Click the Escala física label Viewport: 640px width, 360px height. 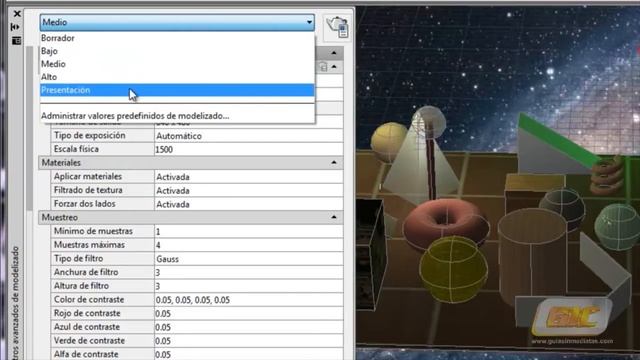click(76, 149)
